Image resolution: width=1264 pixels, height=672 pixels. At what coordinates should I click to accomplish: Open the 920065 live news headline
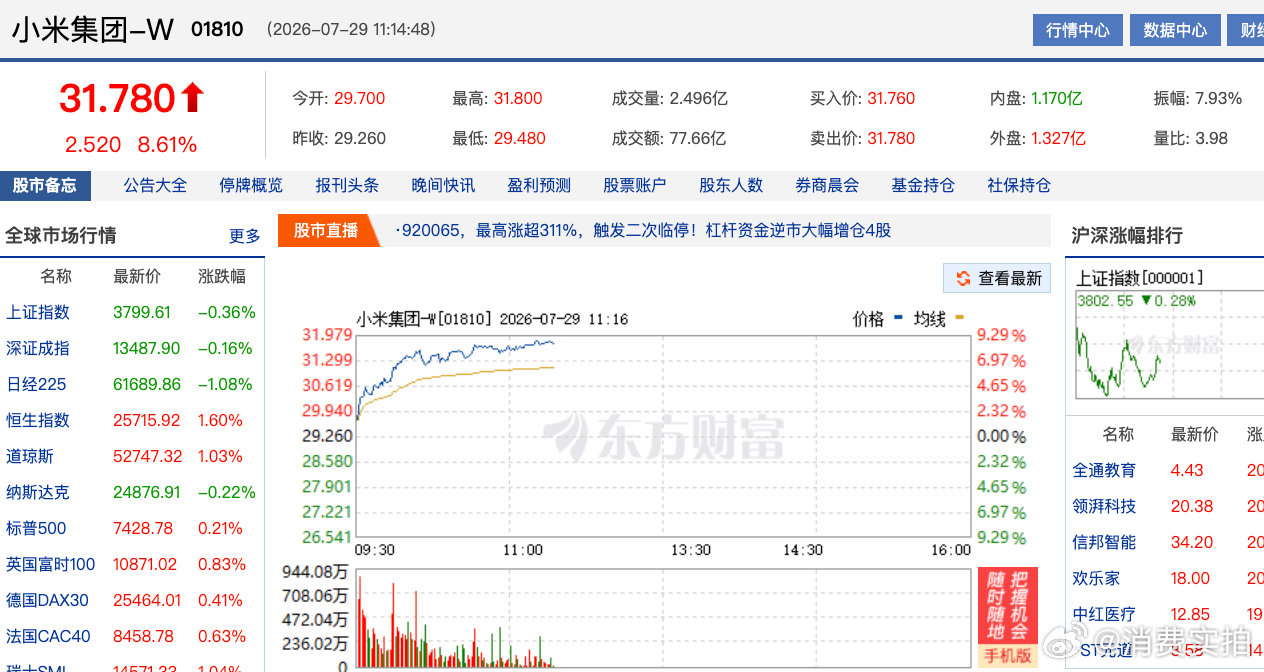click(643, 230)
